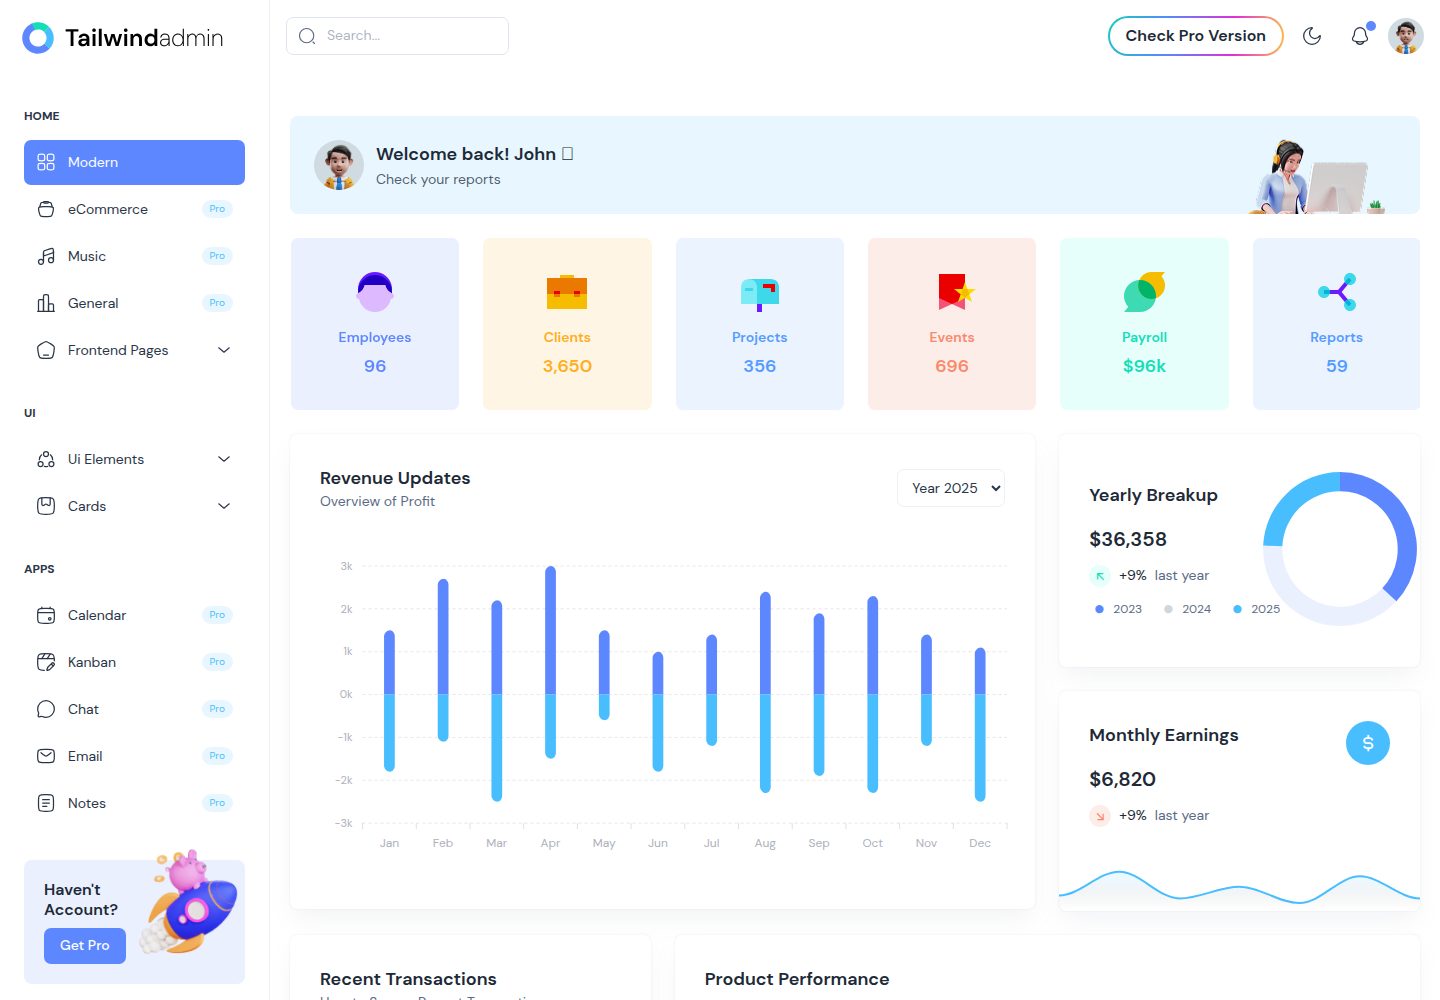
Task: Click the Tailwindadmin brand name
Action: coord(144,38)
